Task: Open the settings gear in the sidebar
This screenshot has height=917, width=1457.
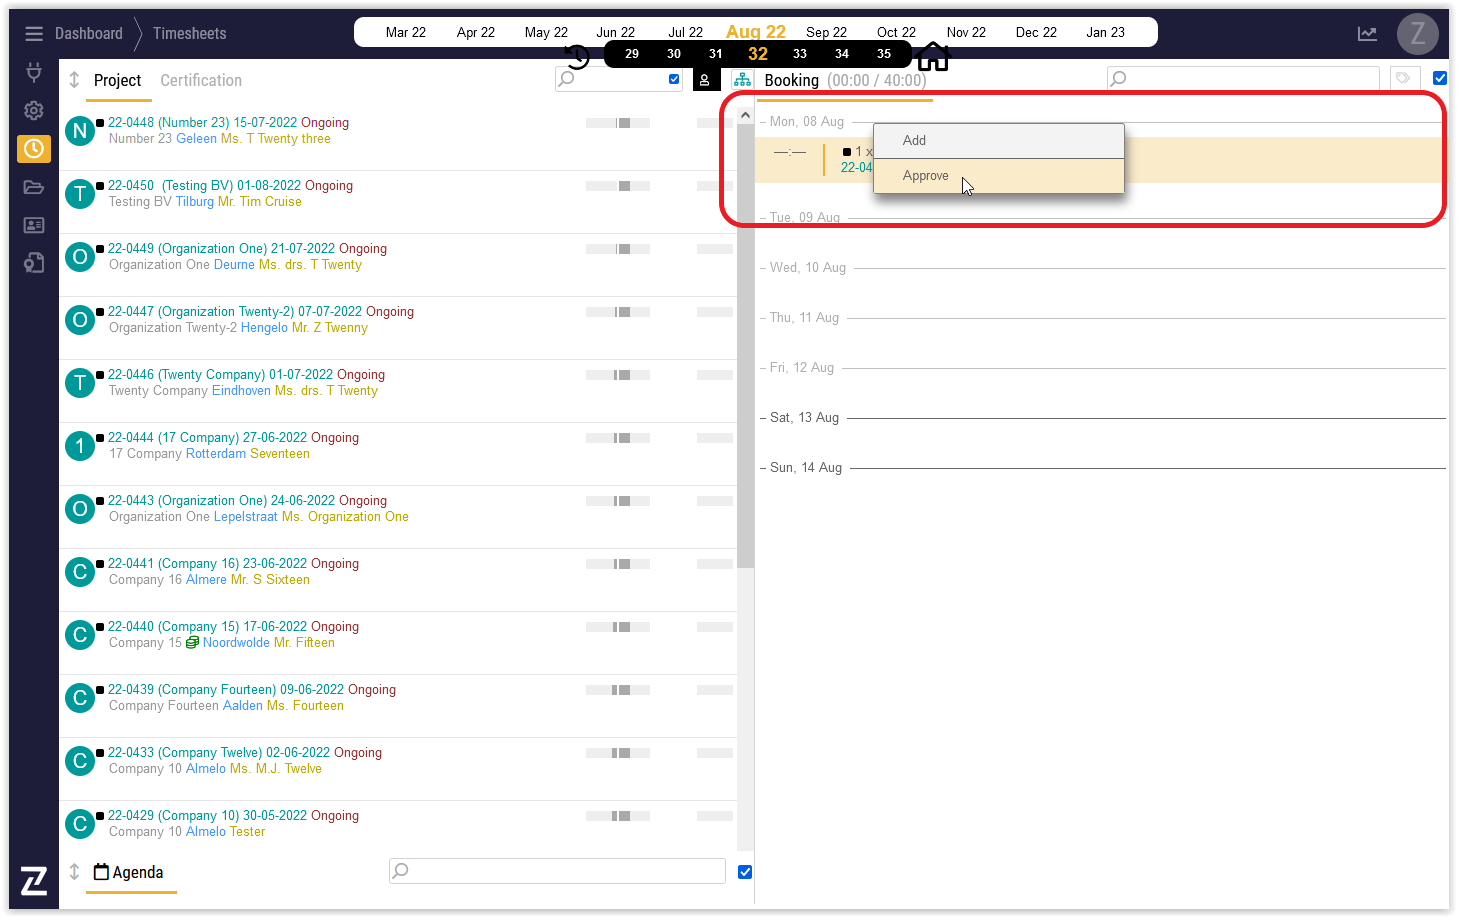Action: [x=34, y=111]
